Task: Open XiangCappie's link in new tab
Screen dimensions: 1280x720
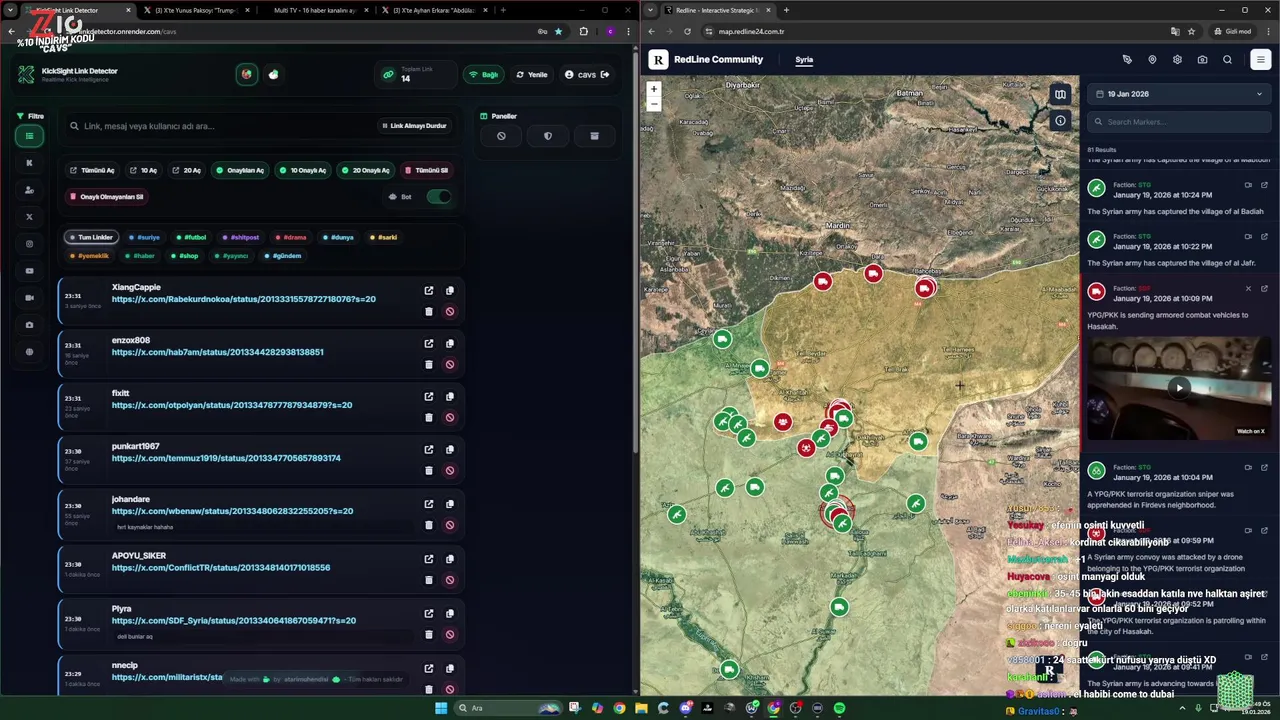Action: (429, 291)
